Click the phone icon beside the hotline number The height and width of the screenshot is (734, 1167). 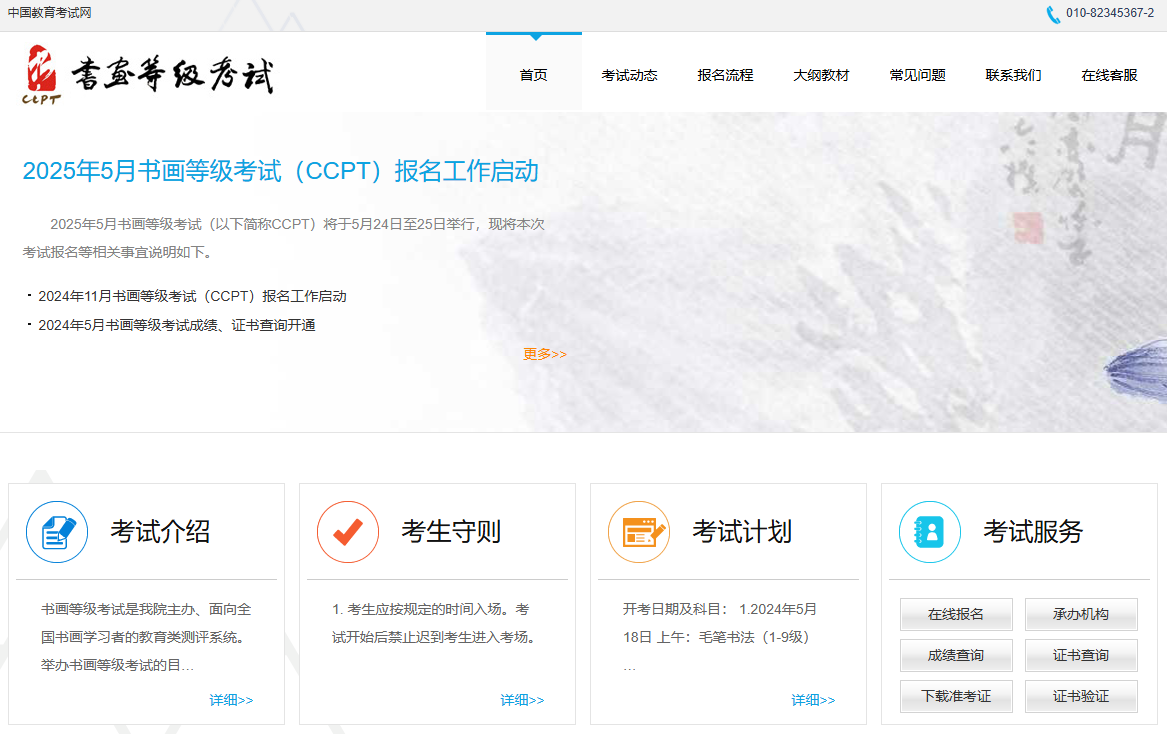(1053, 14)
